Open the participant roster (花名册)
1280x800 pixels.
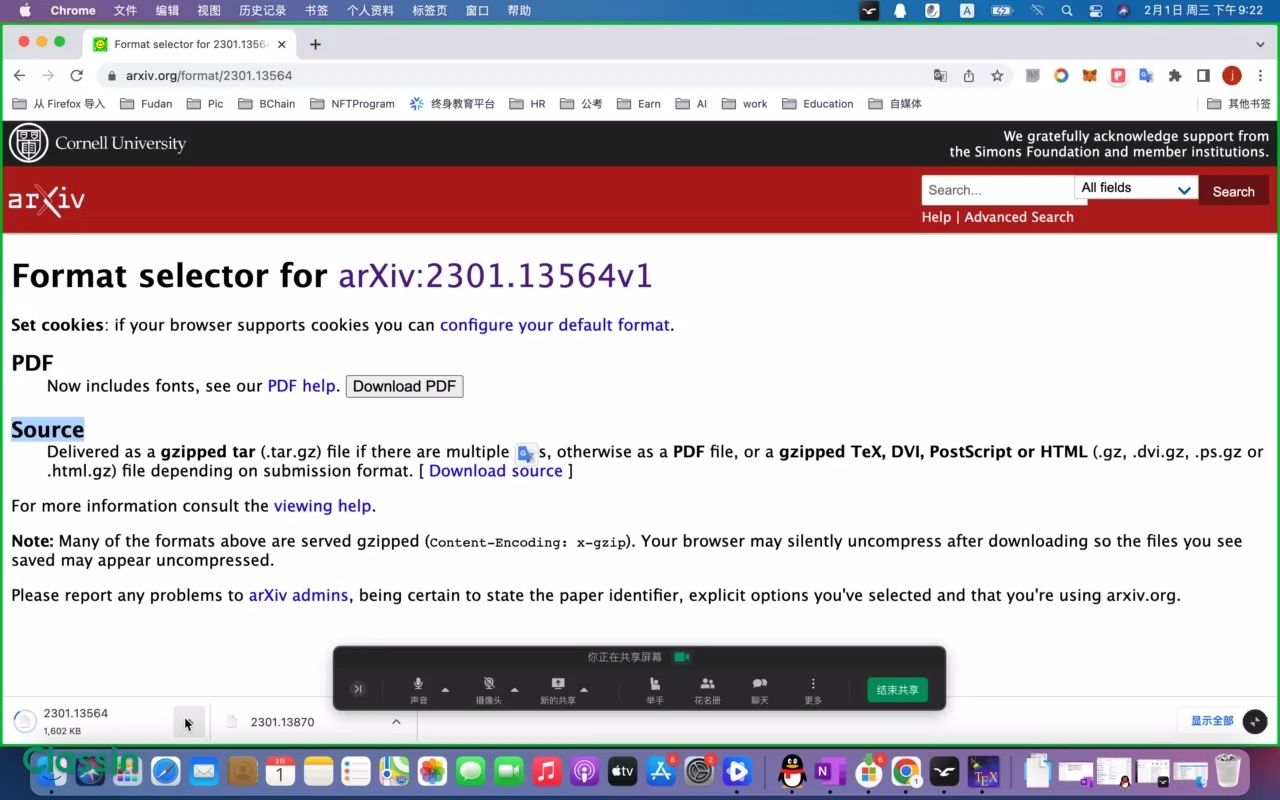(x=707, y=688)
